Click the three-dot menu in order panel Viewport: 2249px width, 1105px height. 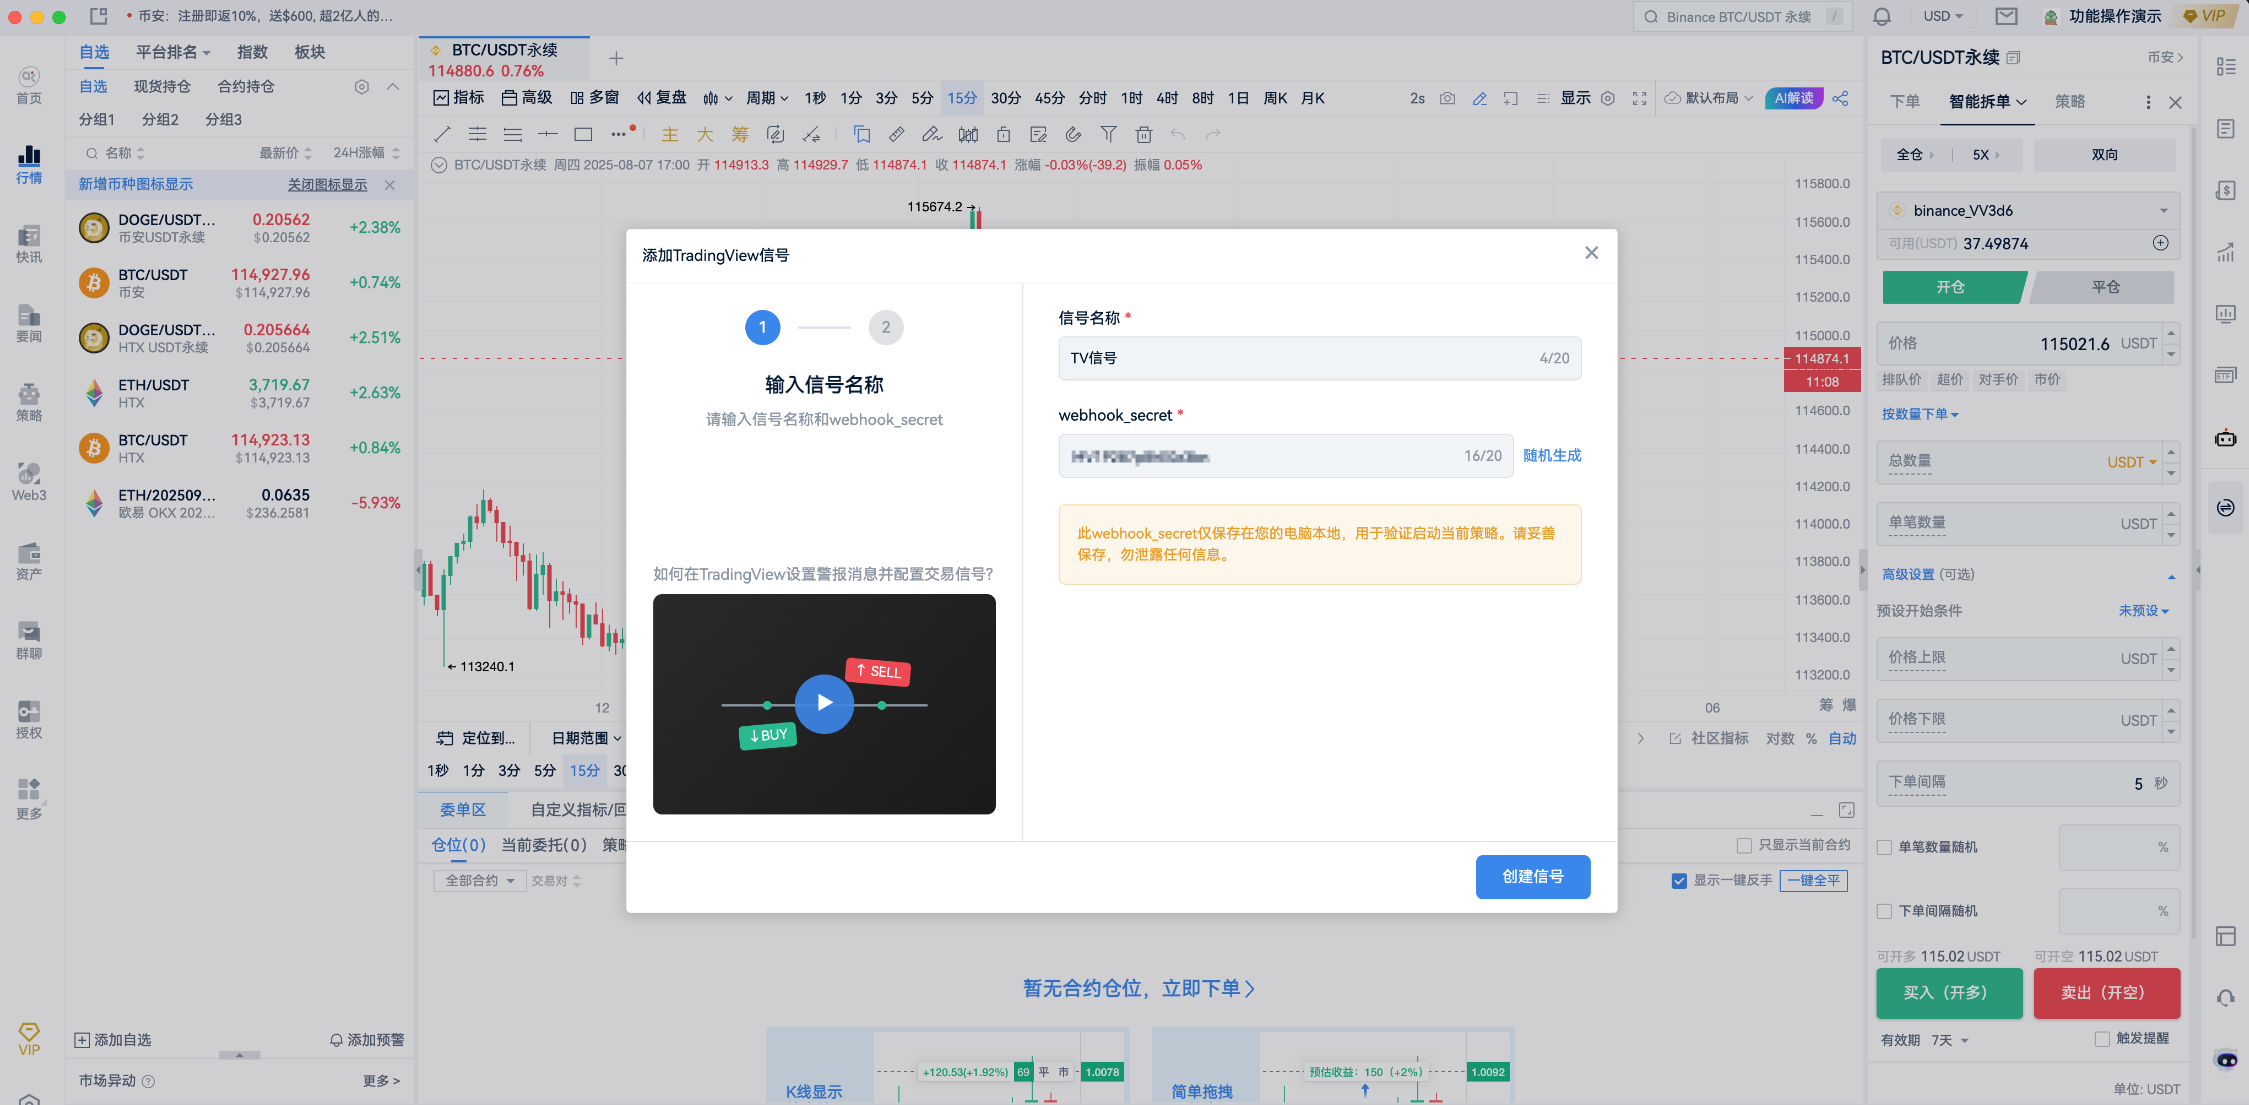(2148, 102)
